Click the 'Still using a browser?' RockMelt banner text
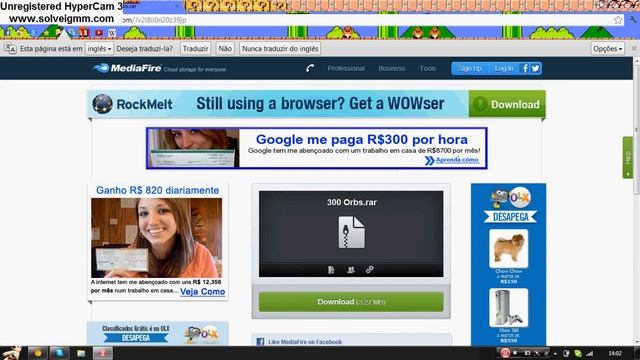Screen dimensions: 640x360 (x=320, y=103)
